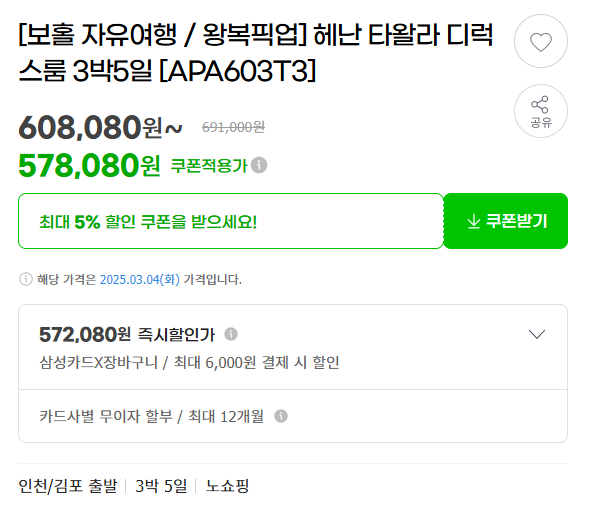Click the 인천/김포 출발 label

click(68, 486)
